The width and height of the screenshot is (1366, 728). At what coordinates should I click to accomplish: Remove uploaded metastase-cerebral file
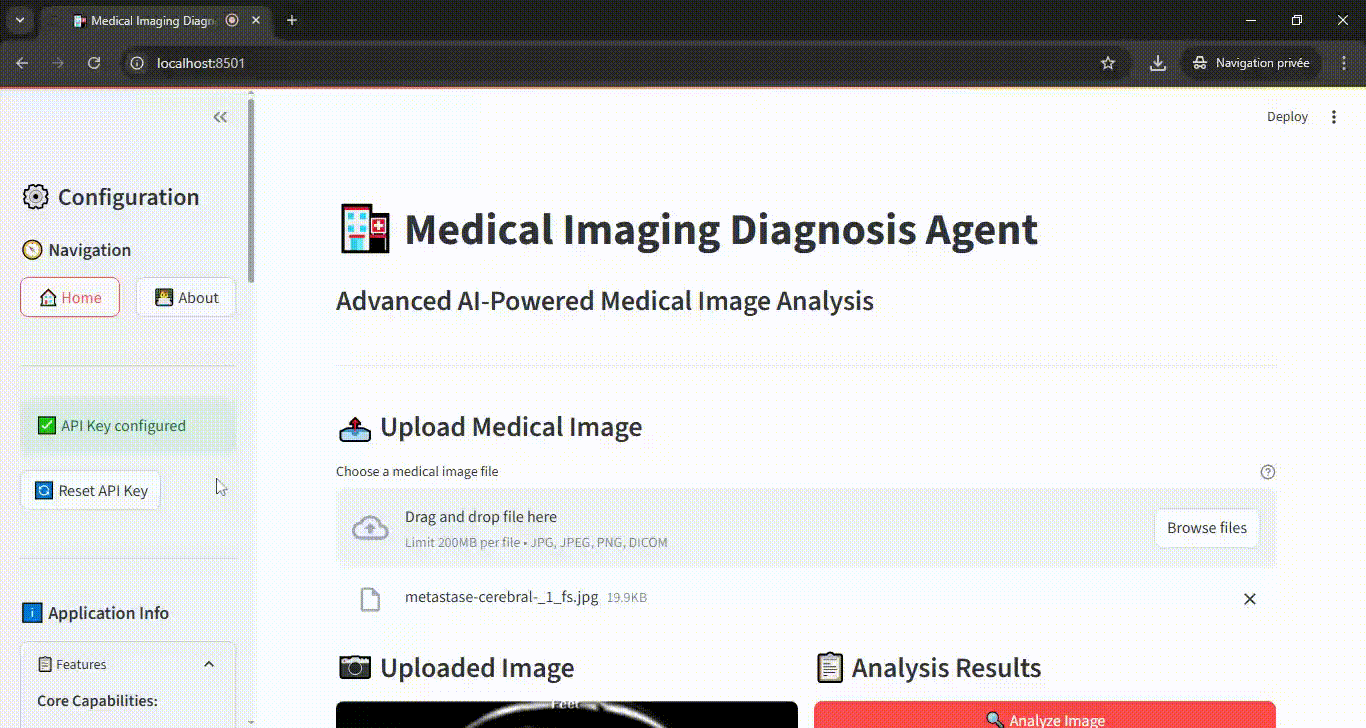(1249, 599)
